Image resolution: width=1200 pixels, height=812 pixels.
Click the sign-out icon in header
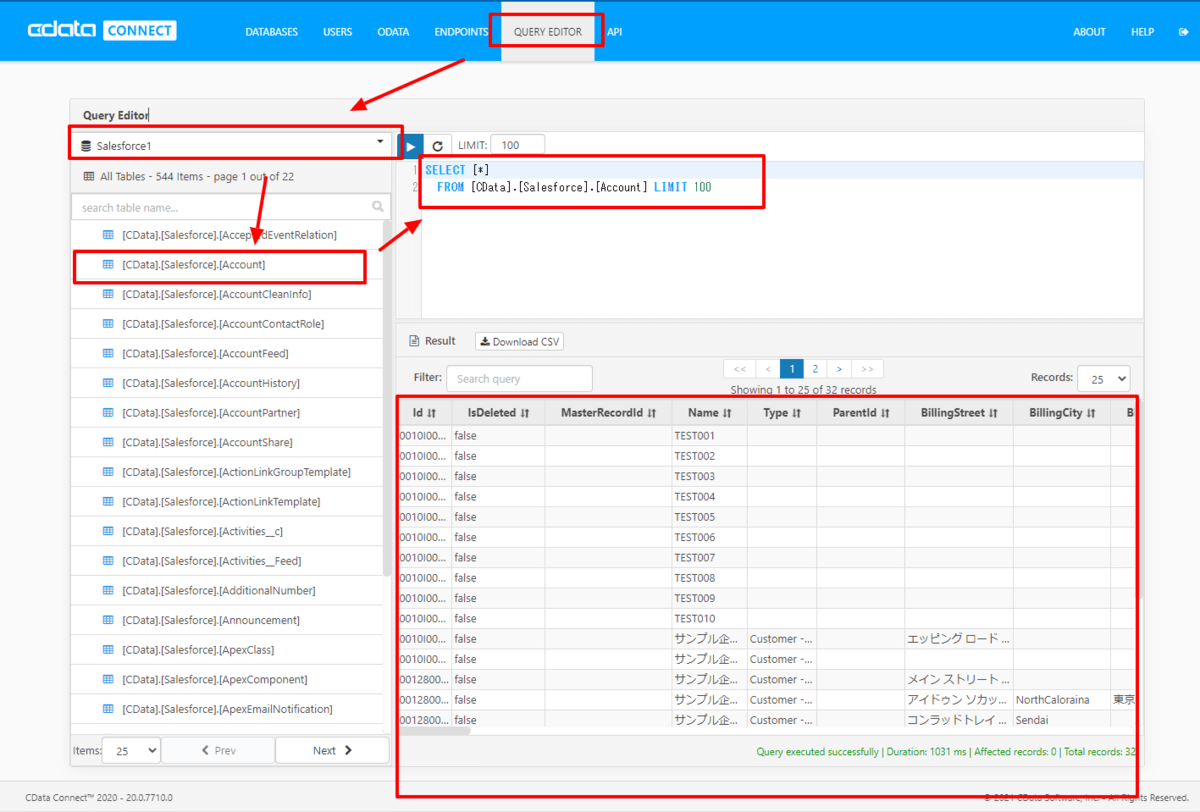coord(1183,32)
